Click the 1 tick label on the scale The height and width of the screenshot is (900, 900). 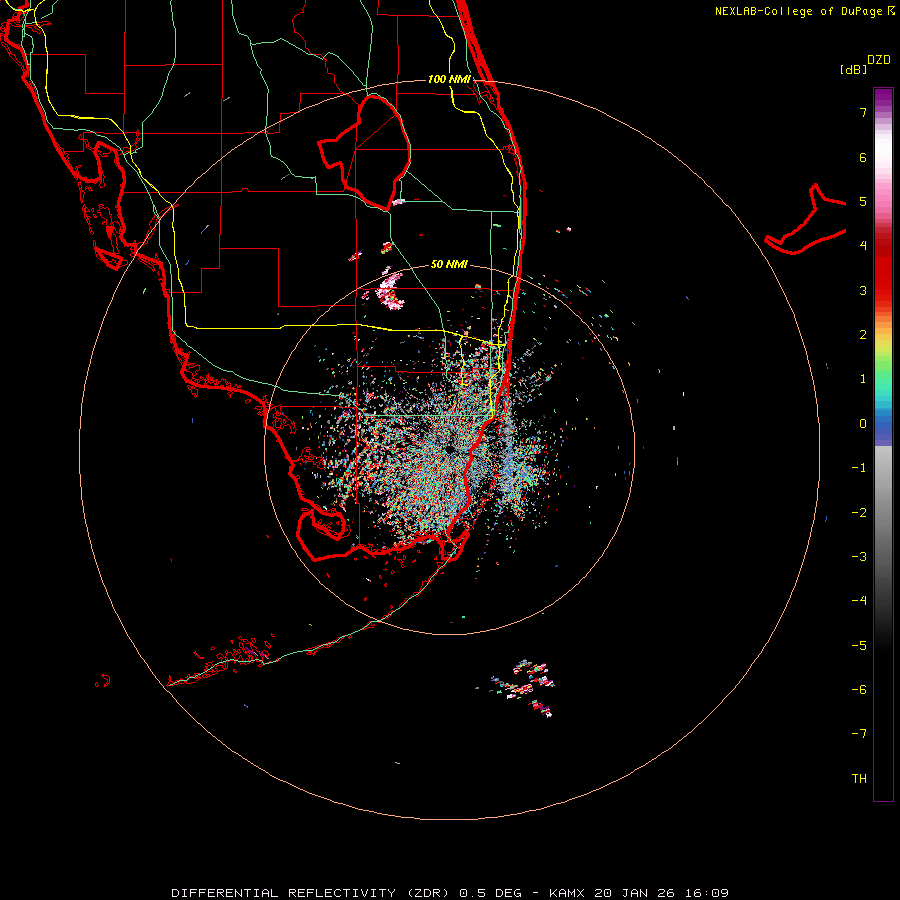(863, 379)
